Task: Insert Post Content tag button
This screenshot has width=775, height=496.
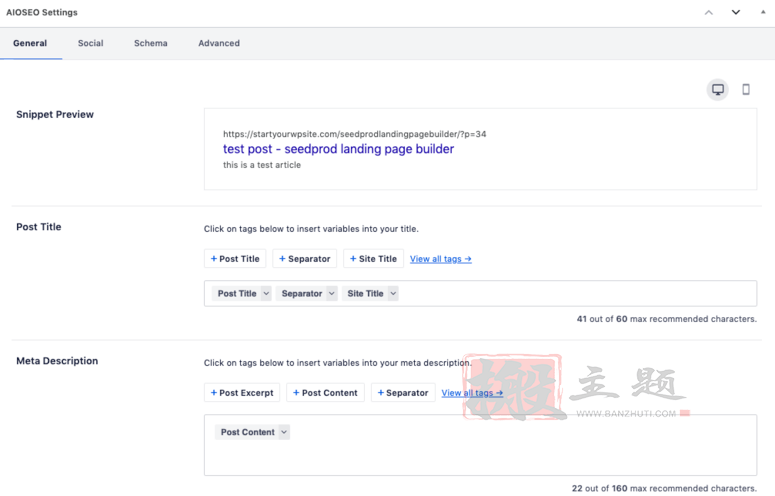Action: (325, 393)
